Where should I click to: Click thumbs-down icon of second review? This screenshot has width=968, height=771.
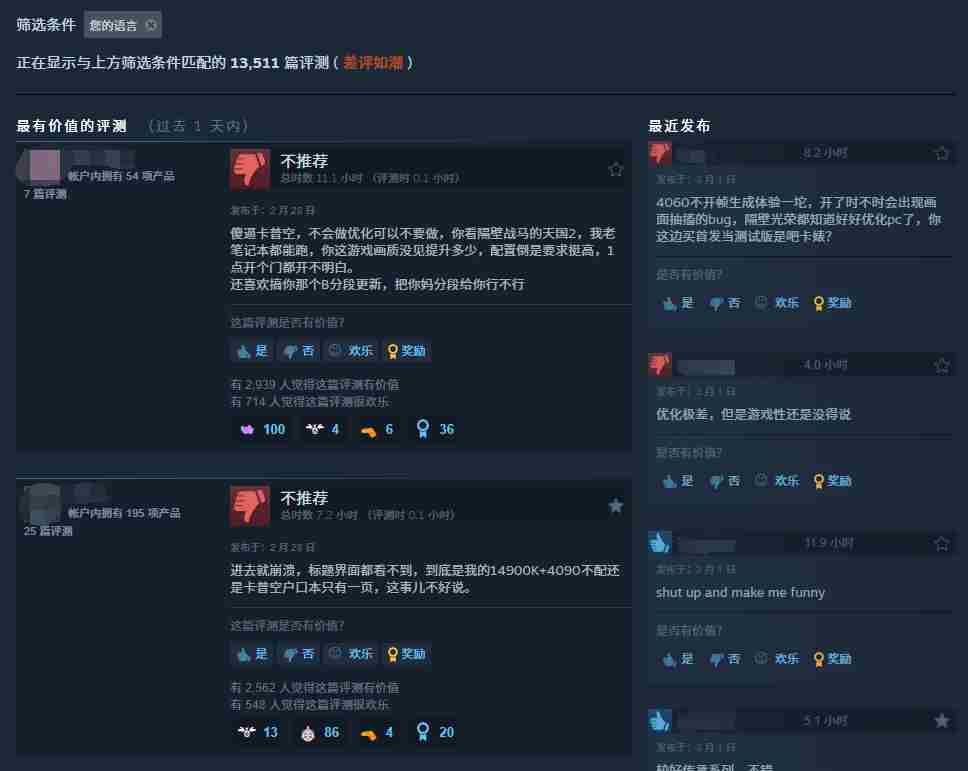249,506
